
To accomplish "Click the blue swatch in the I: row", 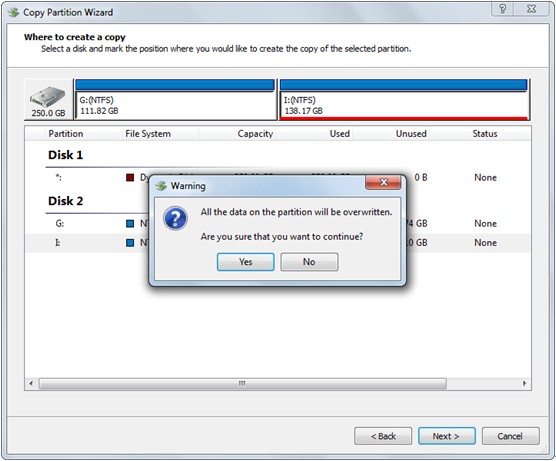I will coord(130,243).
